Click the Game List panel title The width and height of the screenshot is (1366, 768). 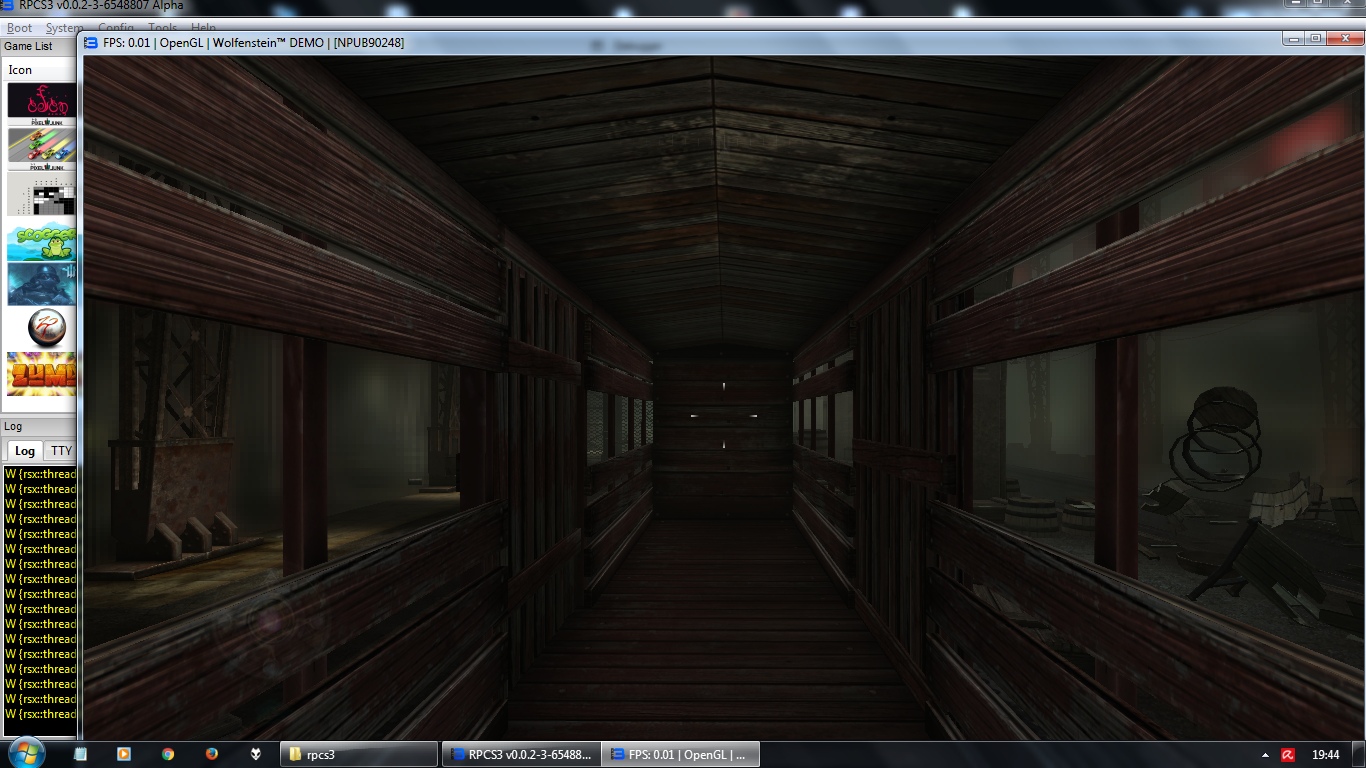click(28, 46)
